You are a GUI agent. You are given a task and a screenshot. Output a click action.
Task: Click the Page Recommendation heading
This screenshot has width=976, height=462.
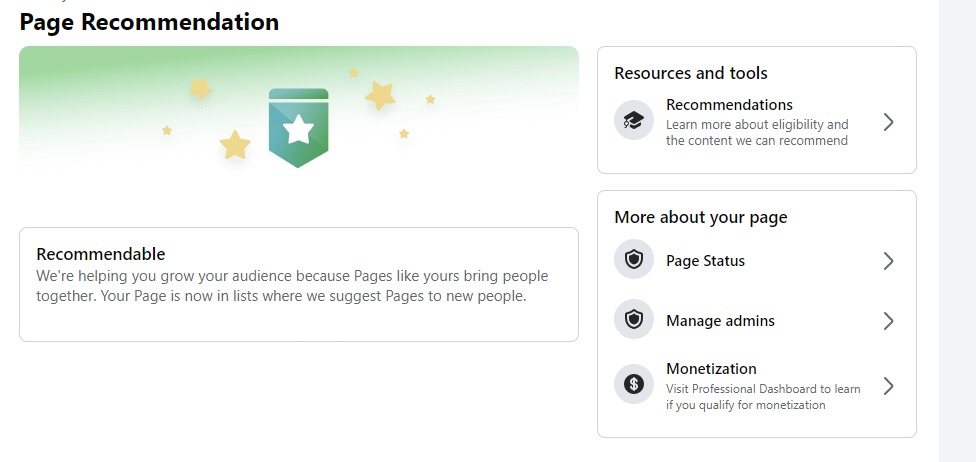[149, 22]
